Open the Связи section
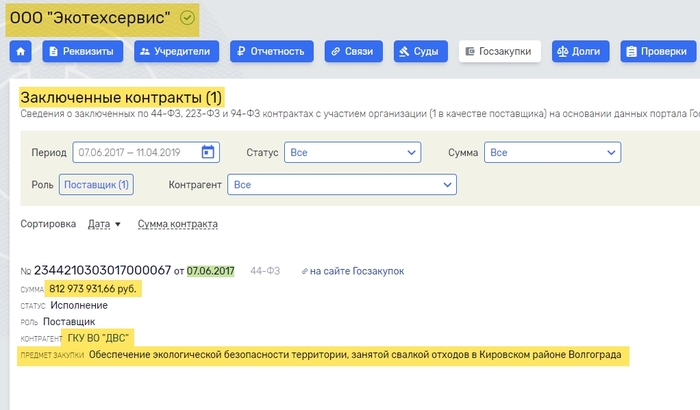700x410 pixels. (354, 51)
